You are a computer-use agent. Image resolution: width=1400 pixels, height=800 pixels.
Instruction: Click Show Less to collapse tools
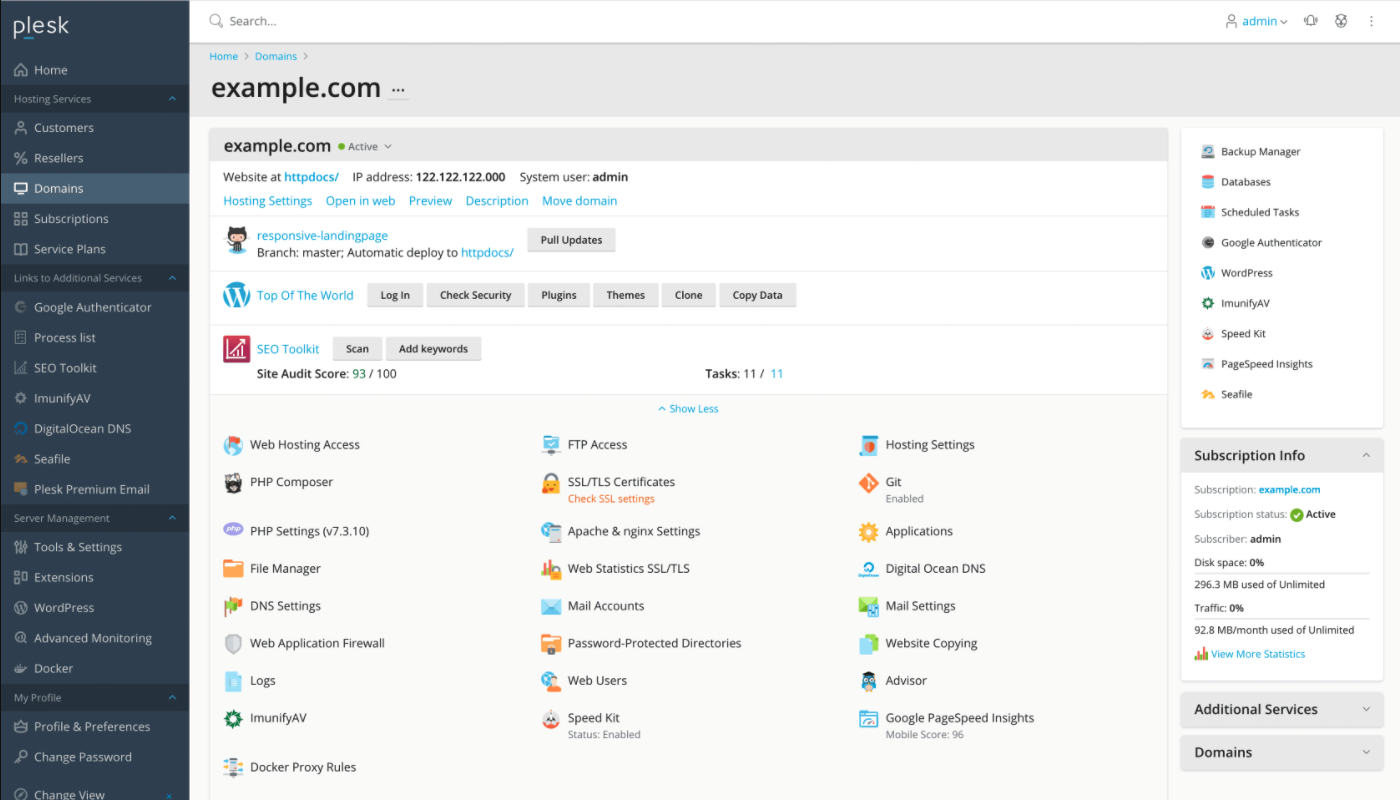[x=688, y=409]
